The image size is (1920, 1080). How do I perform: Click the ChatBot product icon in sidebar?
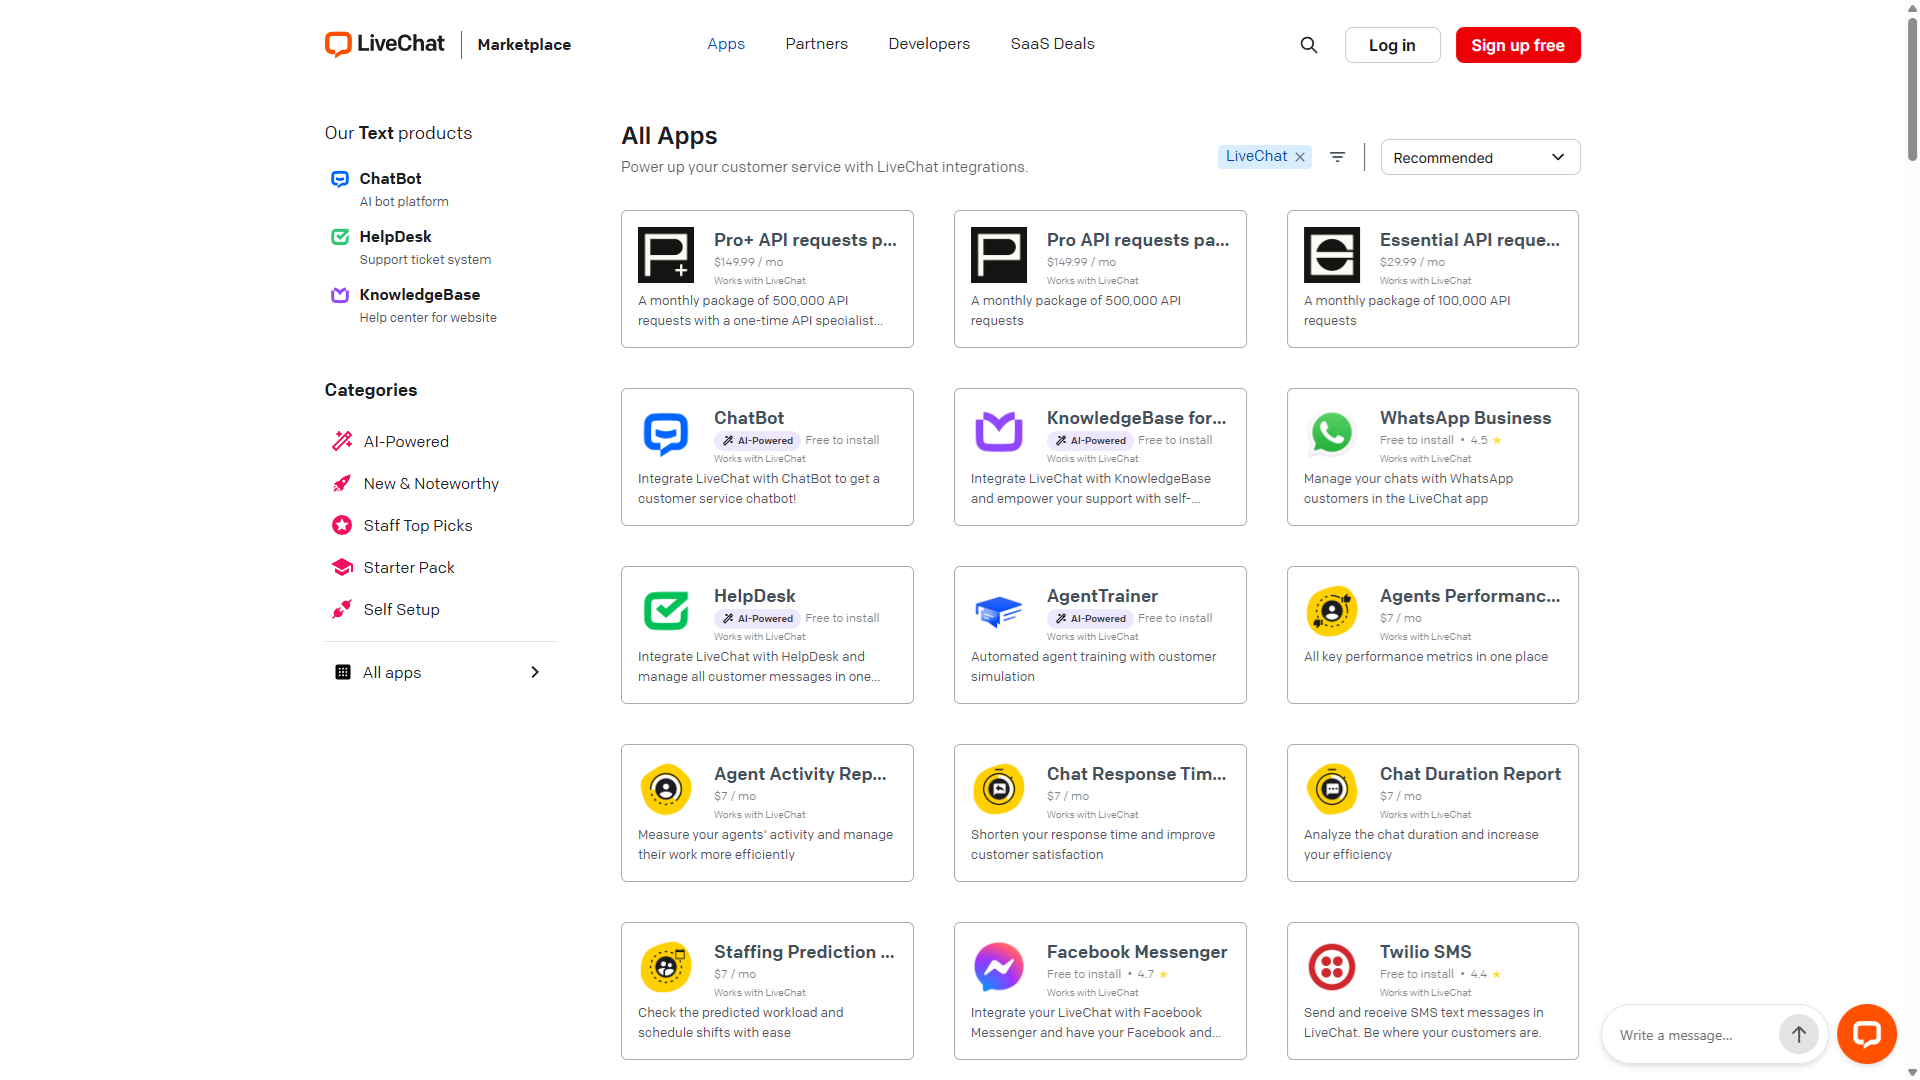point(340,179)
